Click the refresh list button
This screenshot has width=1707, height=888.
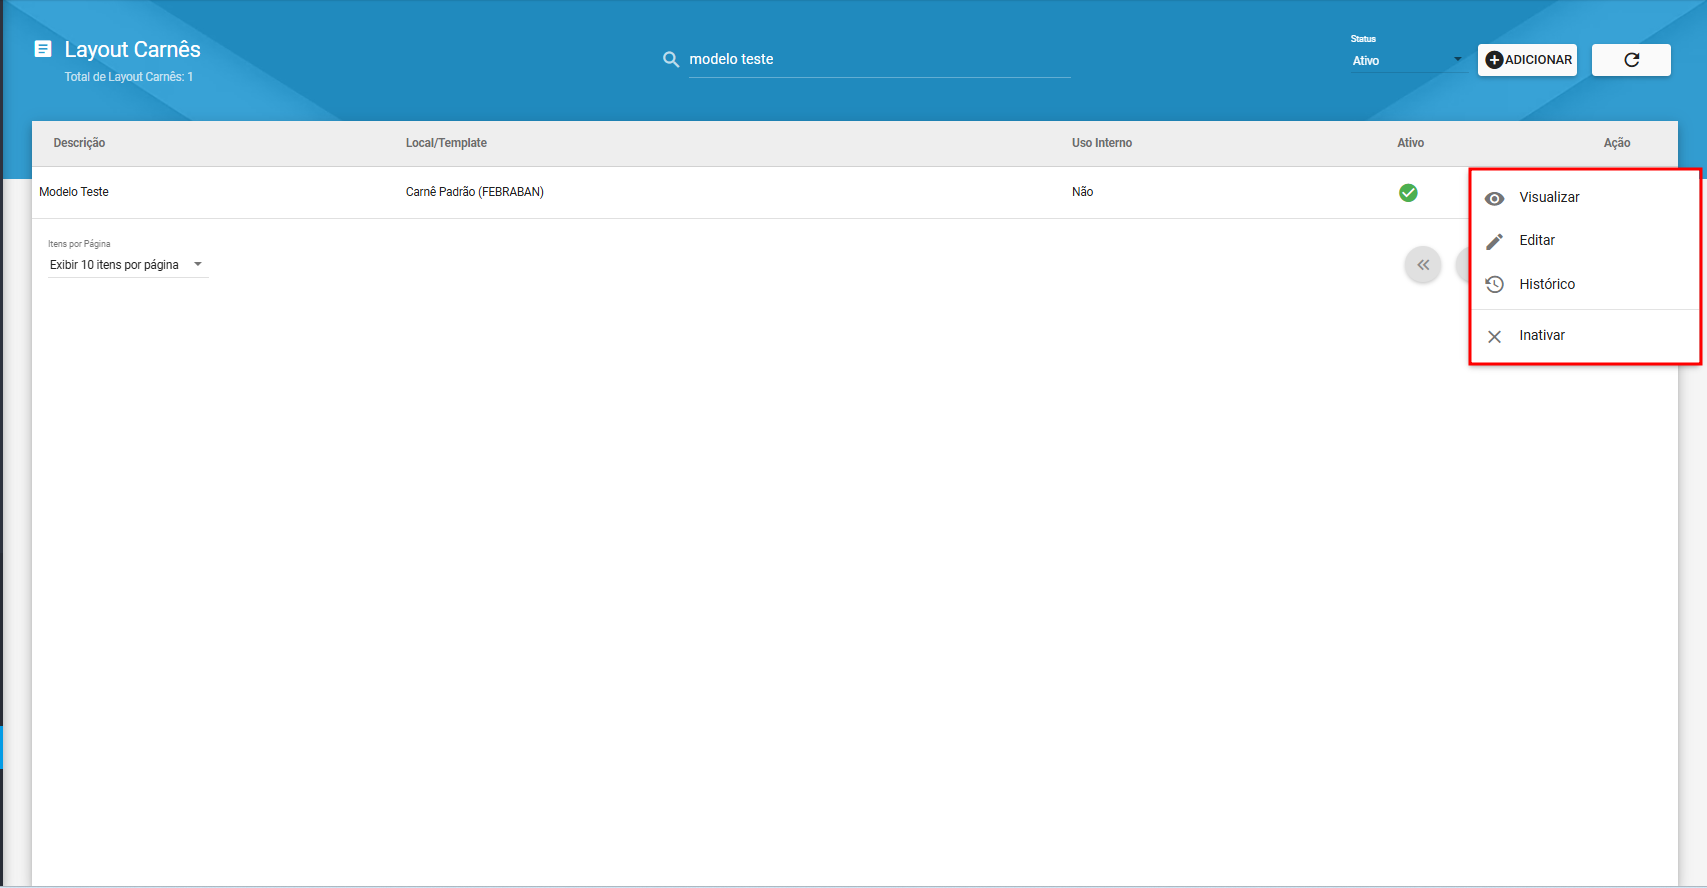[1631, 60]
